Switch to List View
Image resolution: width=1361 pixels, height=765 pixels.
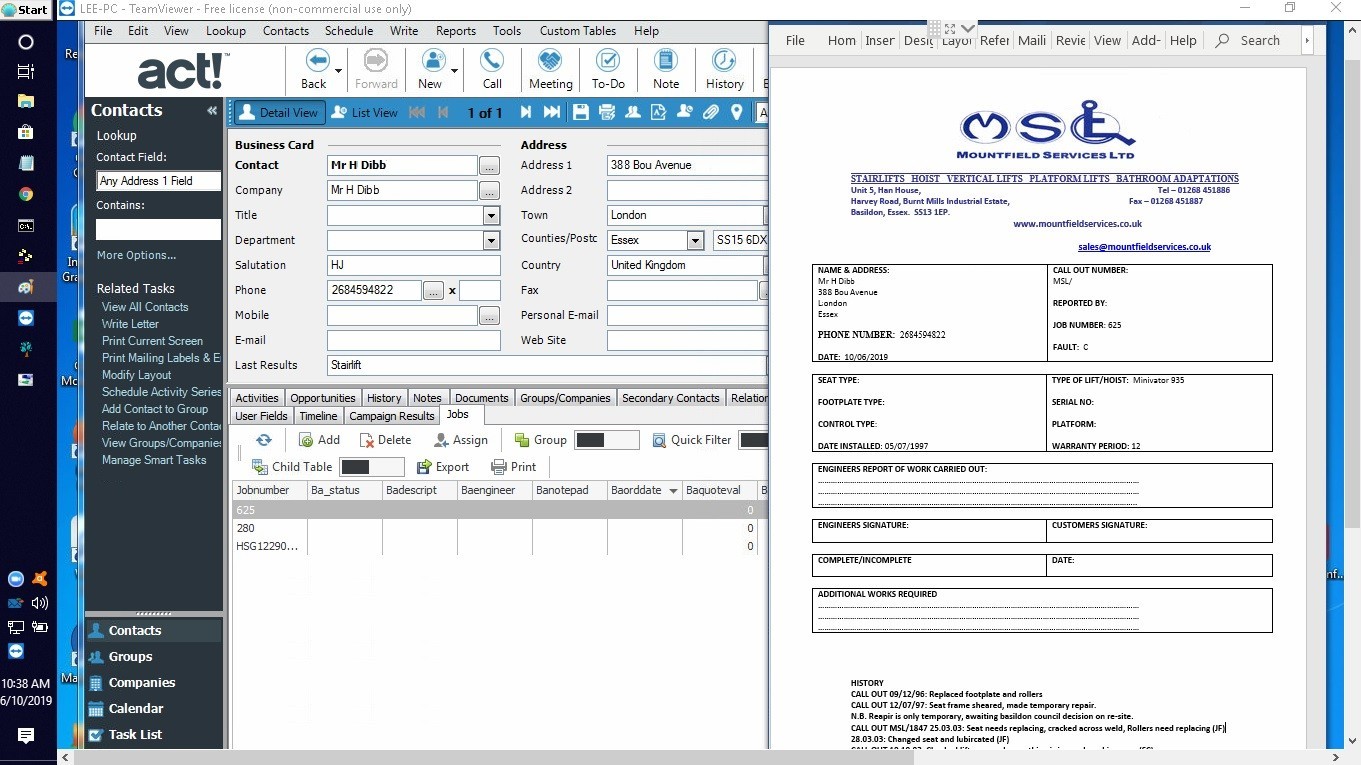[364, 113]
